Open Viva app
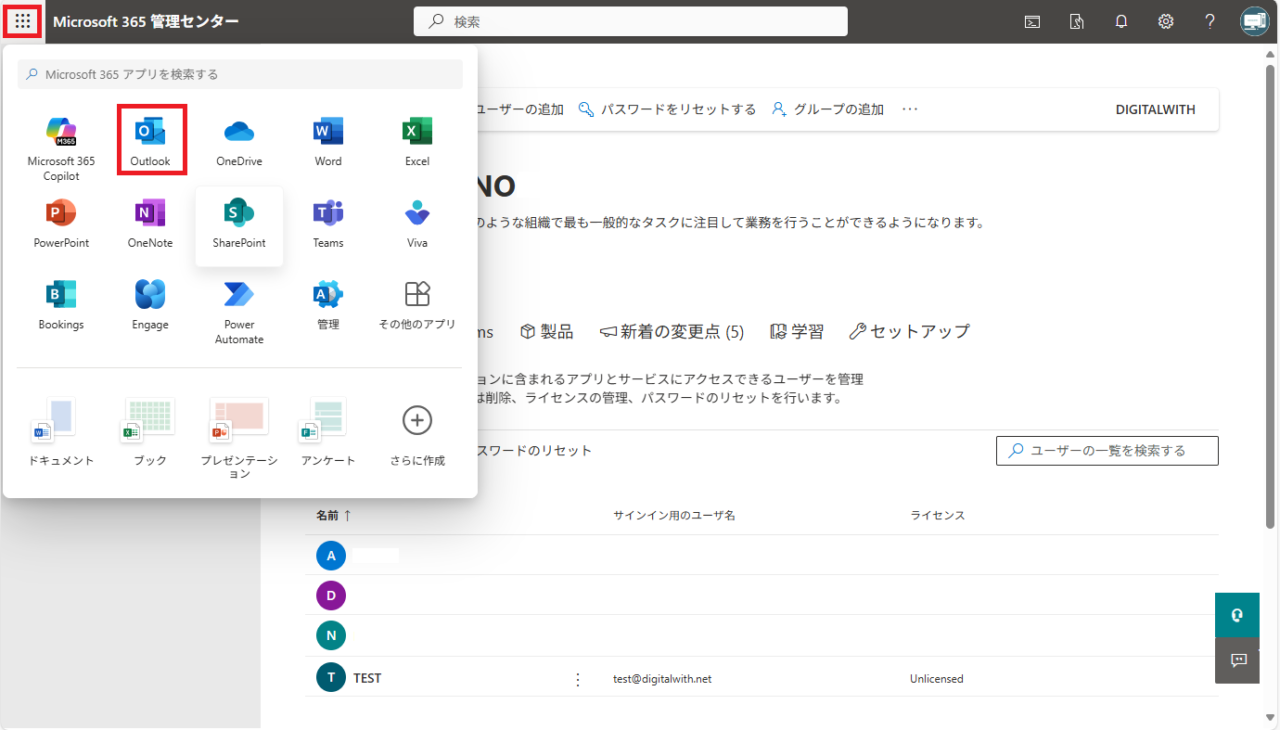The image size is (1280, 730). 417,223
